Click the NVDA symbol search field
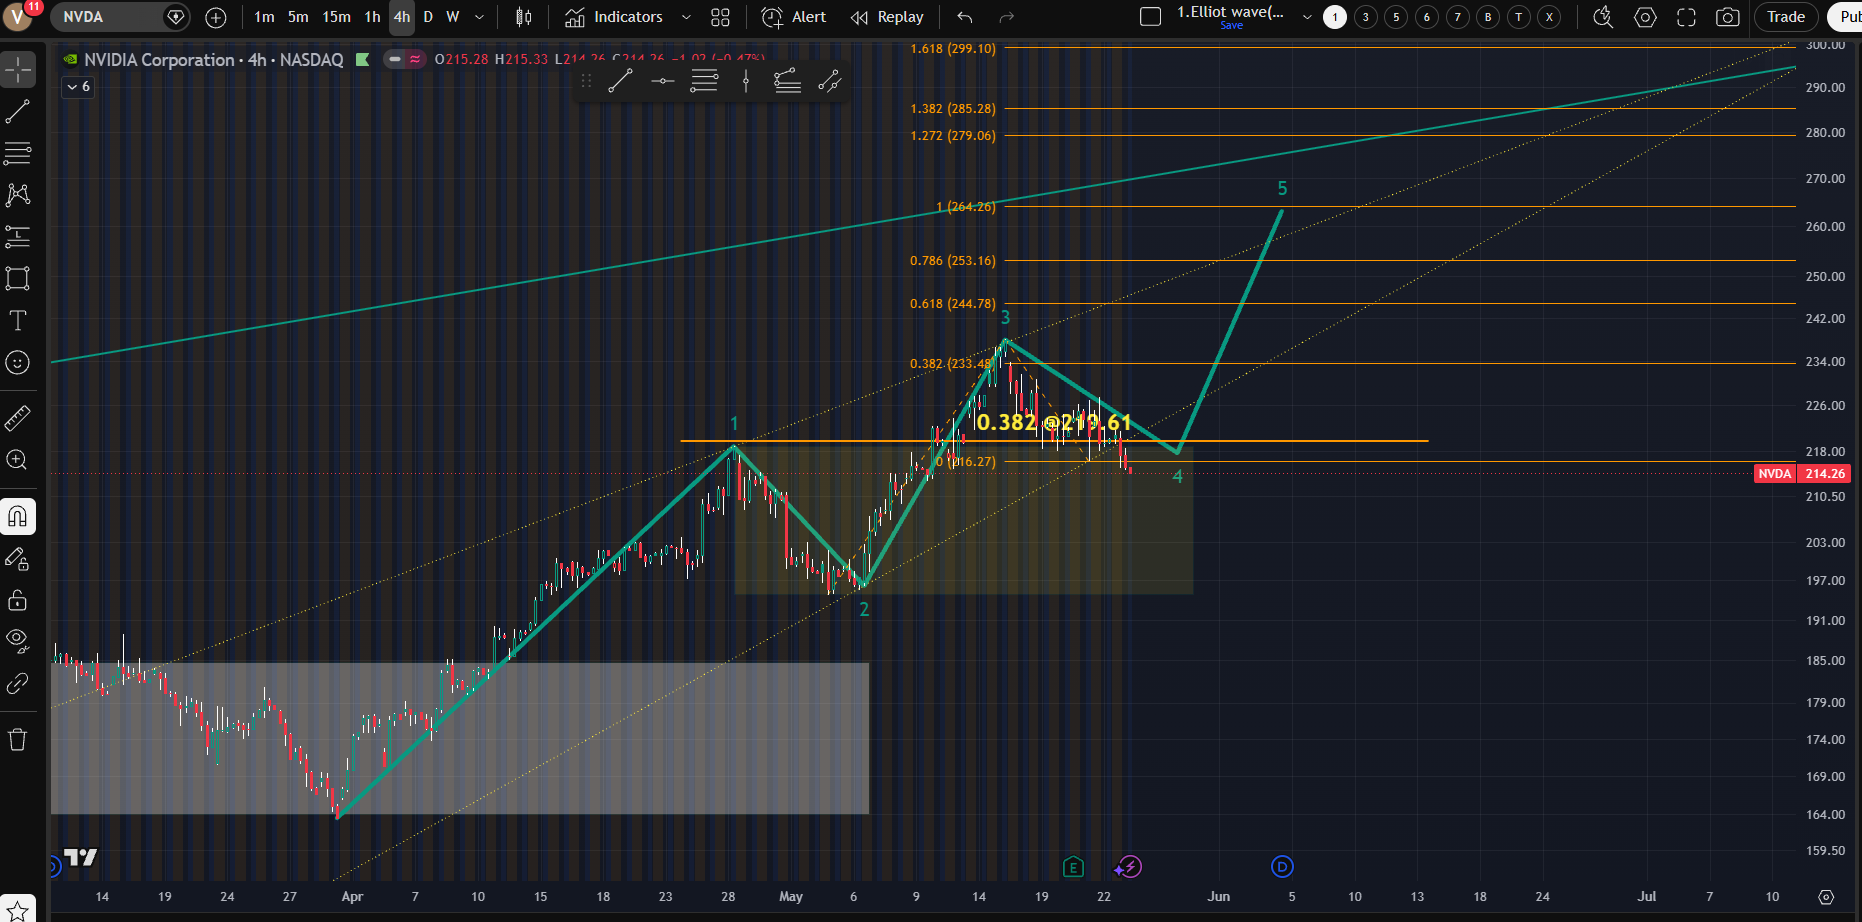The image size is (1862, 922). click(x=110, y=17)
